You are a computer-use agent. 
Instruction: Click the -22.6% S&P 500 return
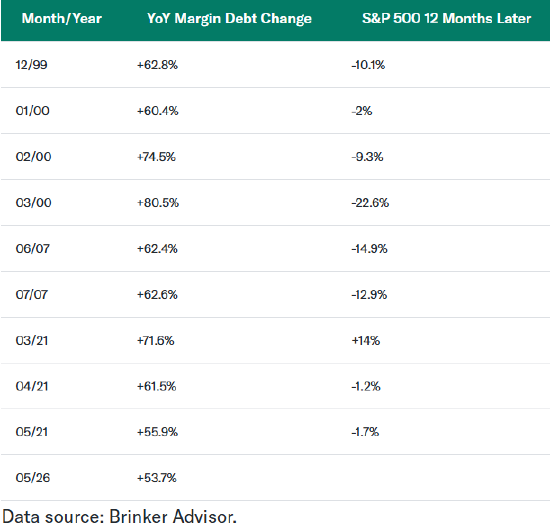pyautogui.click(x=370, y=203)
